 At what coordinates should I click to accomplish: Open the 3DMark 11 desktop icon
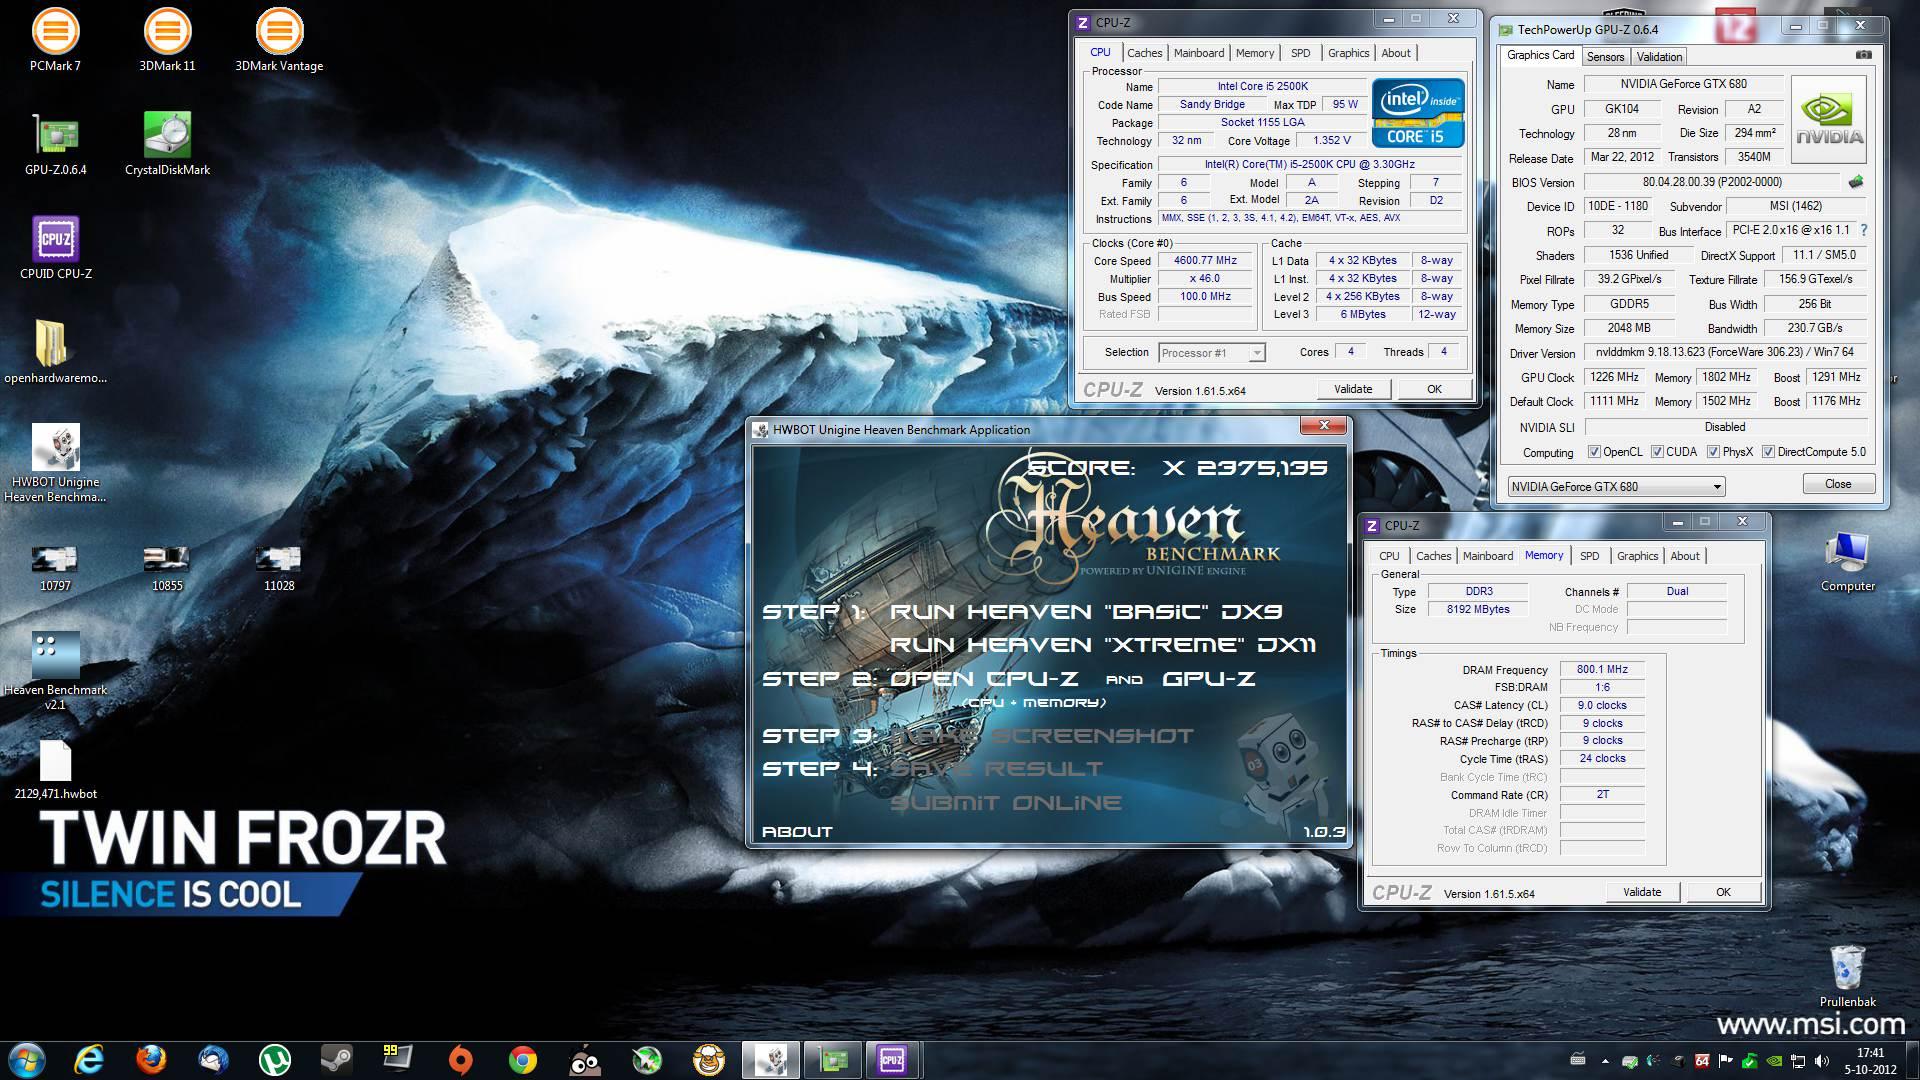167,40
